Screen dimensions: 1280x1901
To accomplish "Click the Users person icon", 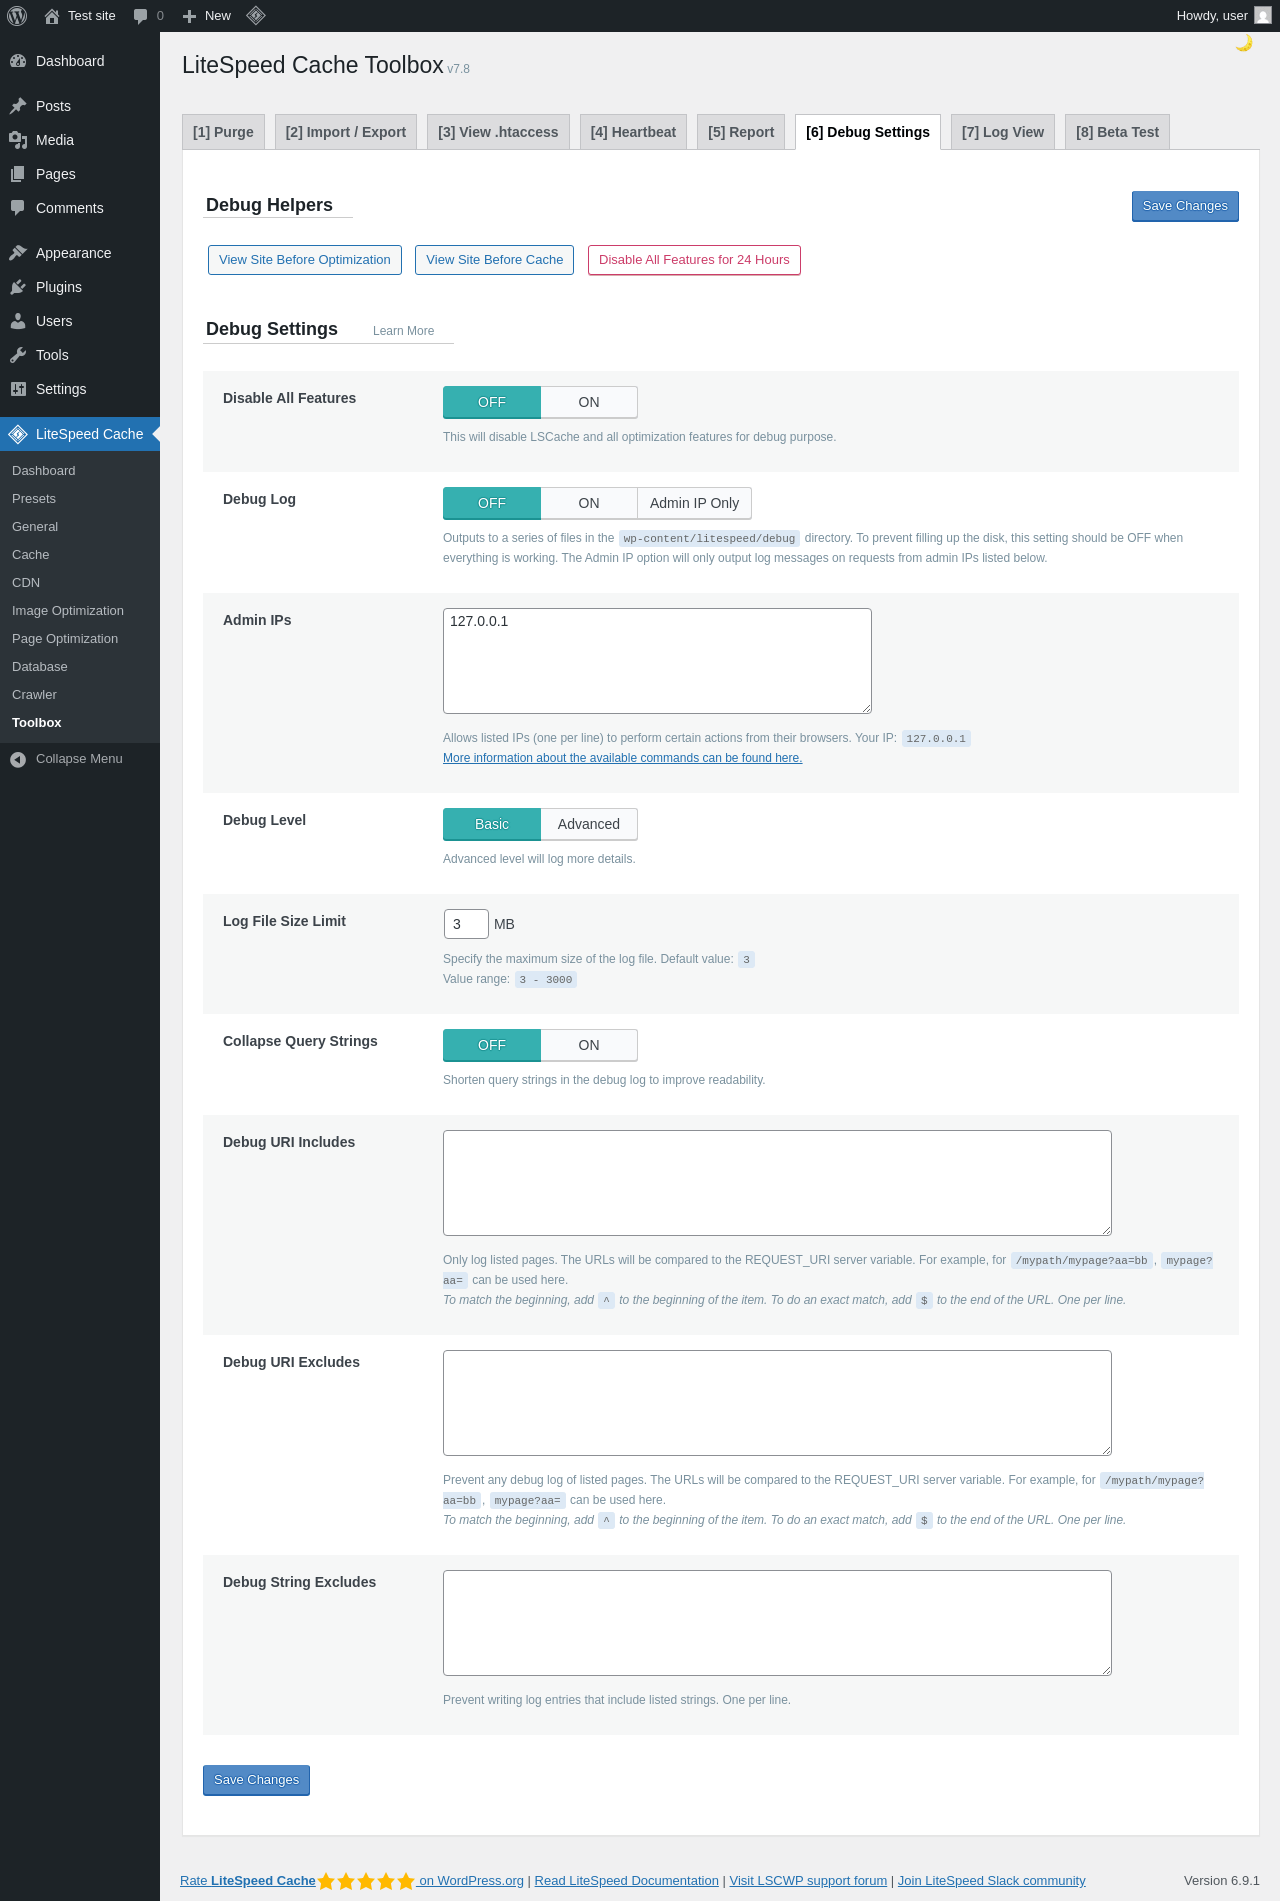I will (x=18, y=321).
